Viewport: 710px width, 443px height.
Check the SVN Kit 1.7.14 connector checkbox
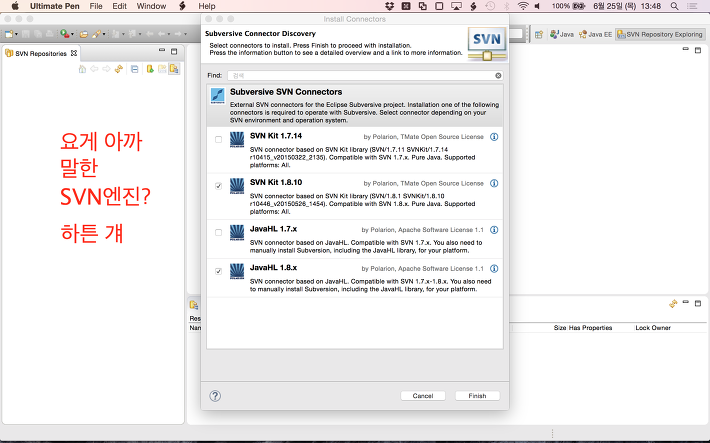(x=218, y=140)
